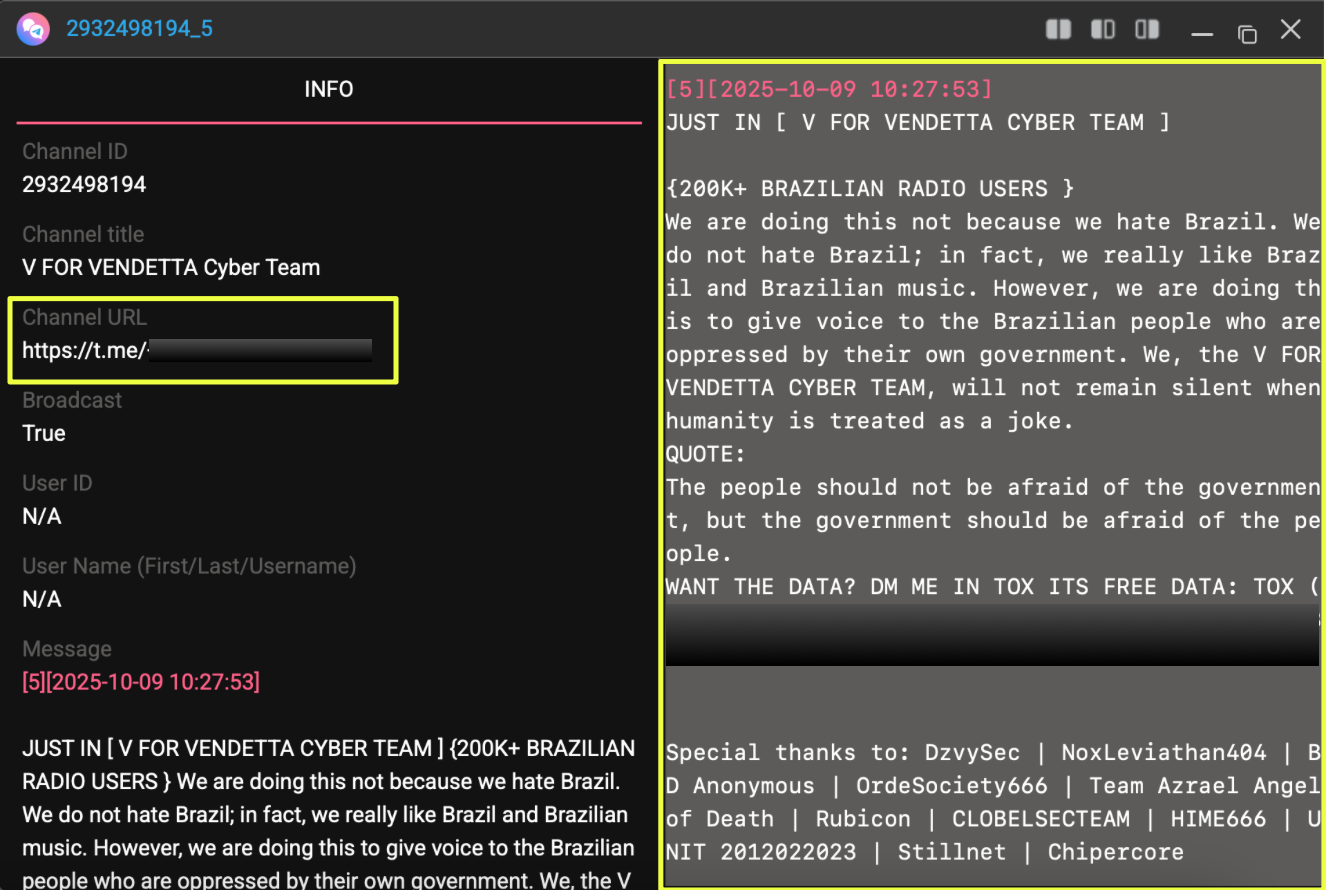Image resolution: width=1326 pixels, height=890 pixels.
Task: Open the INFO tab
Action: pos(329,90)
